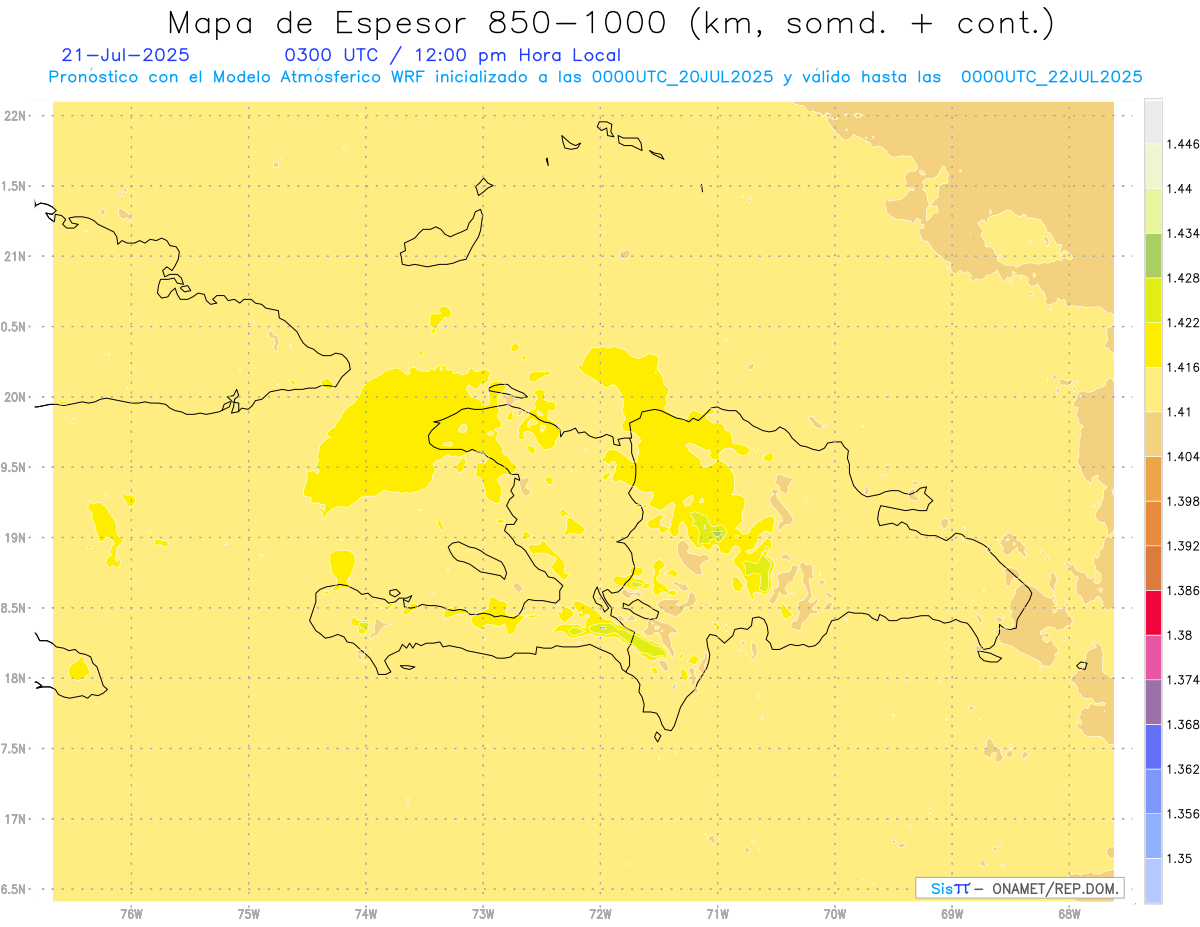Click legend value 1.362
The height and width of the screenshot is (927, 1200).
(x=1182, y=769)
